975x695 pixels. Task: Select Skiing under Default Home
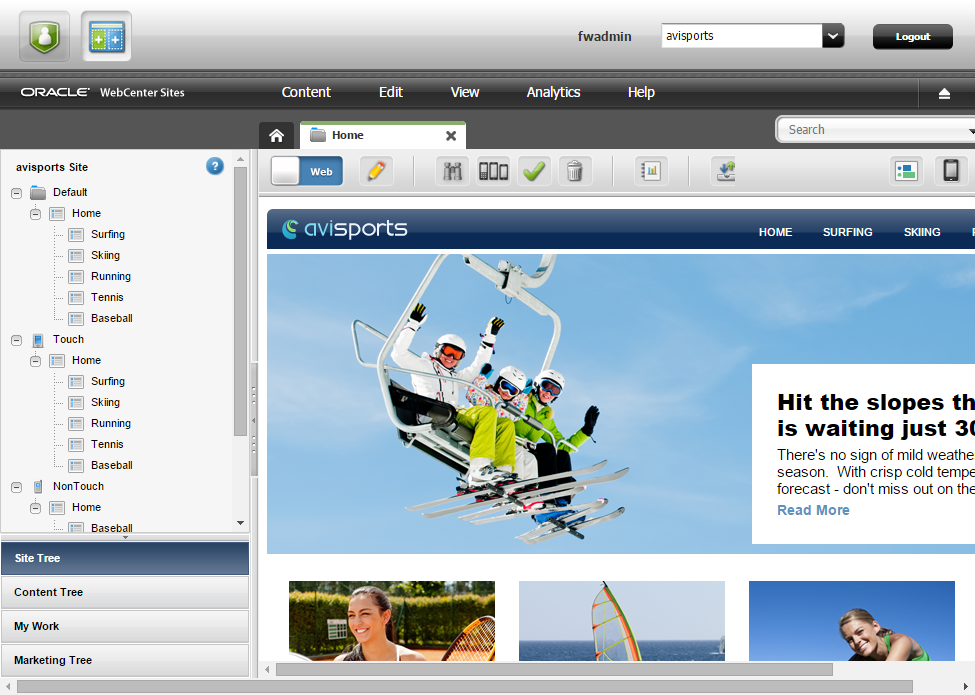105,255
